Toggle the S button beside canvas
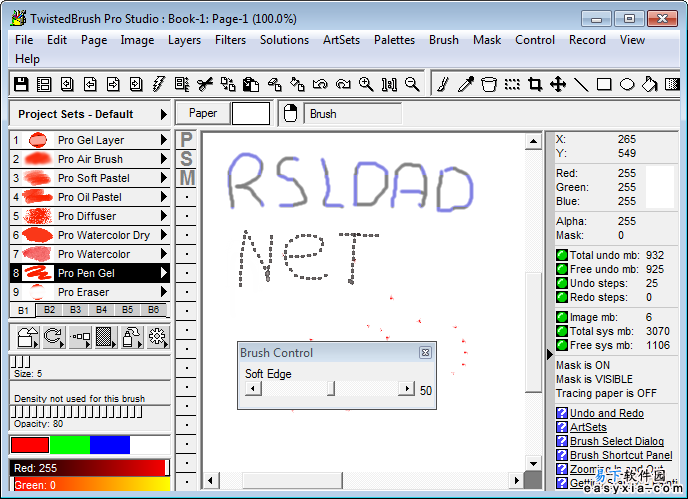 186,159
